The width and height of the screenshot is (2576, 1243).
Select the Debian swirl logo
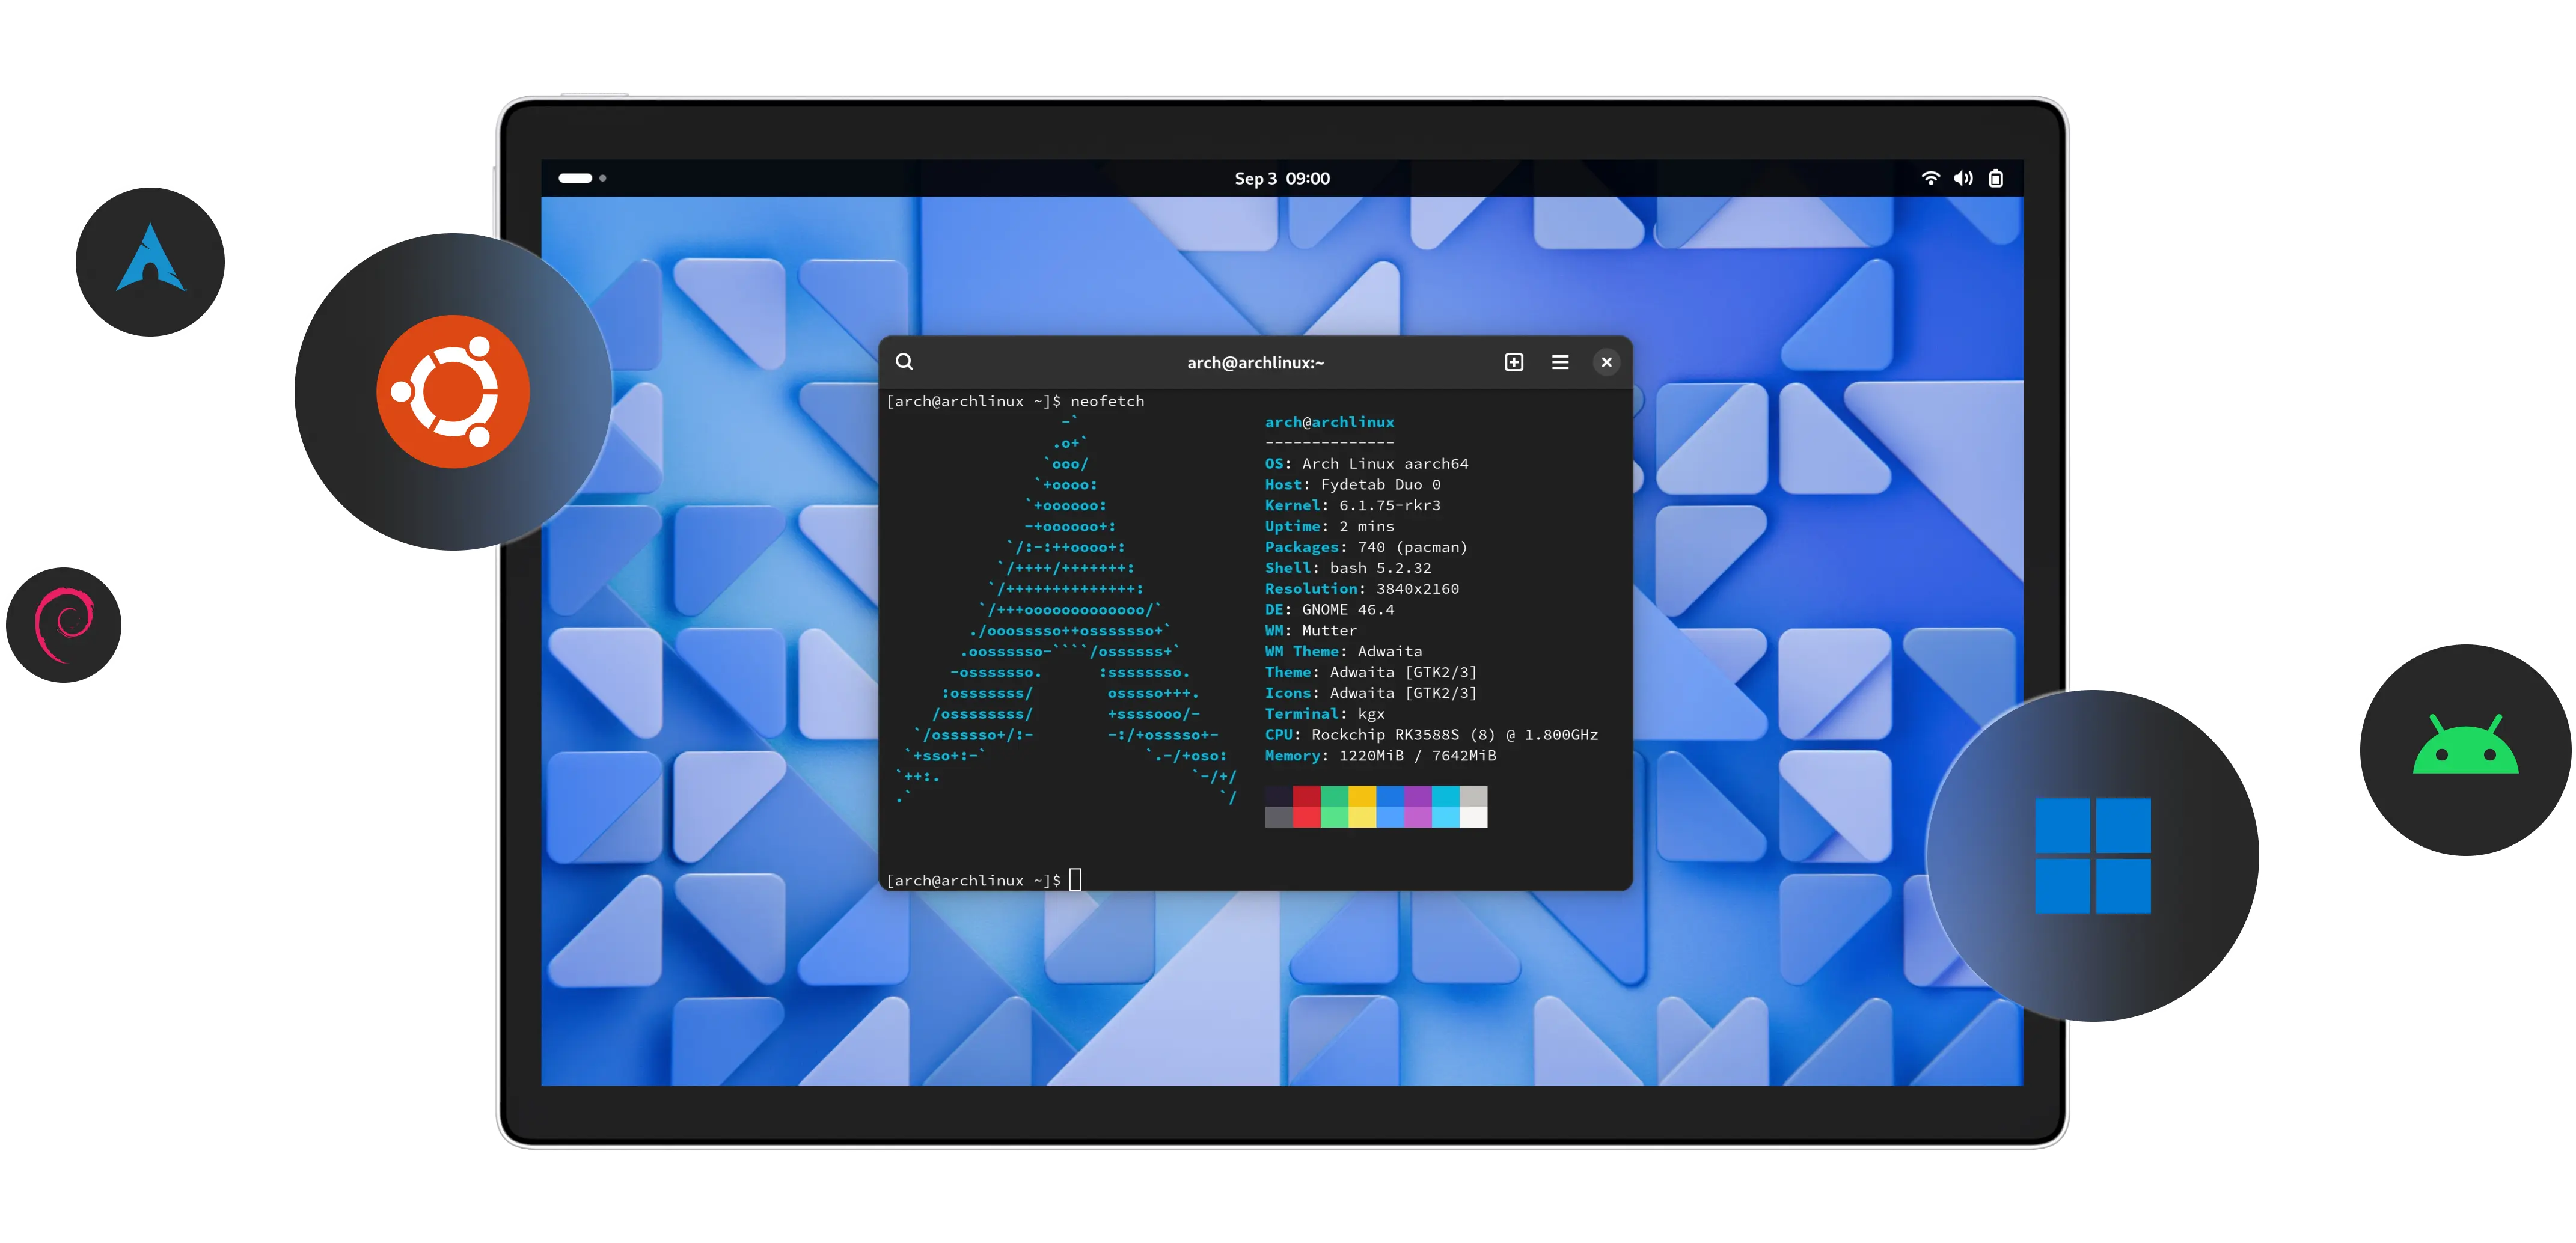[x=64, y=624]
